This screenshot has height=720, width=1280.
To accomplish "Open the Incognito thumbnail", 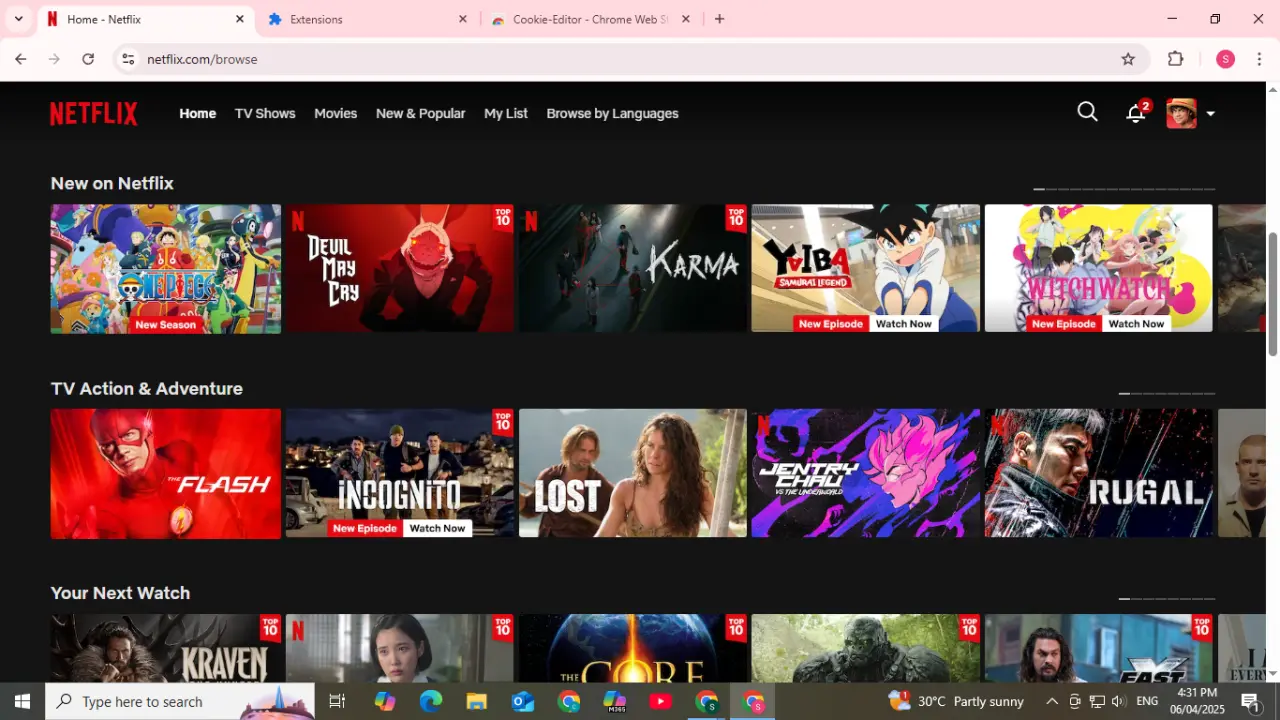I will pos(399,473).
